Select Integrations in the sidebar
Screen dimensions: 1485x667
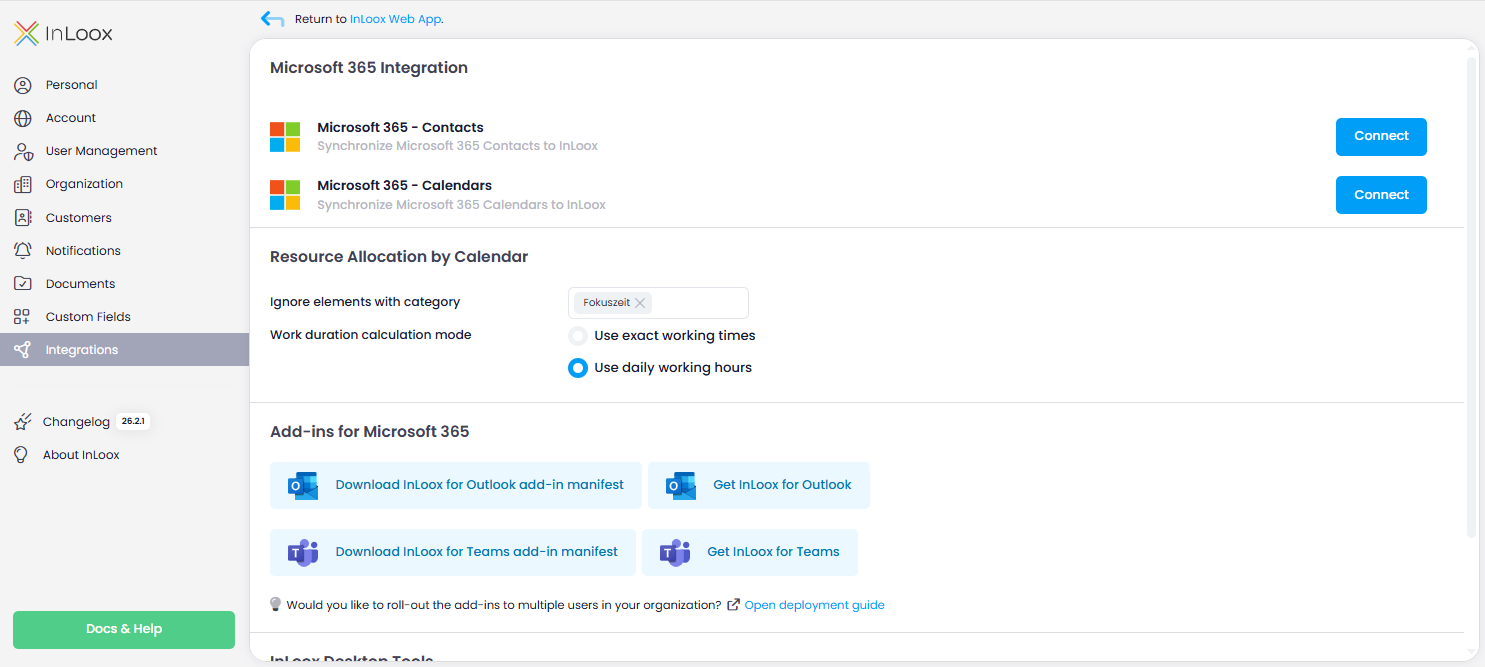124,350
